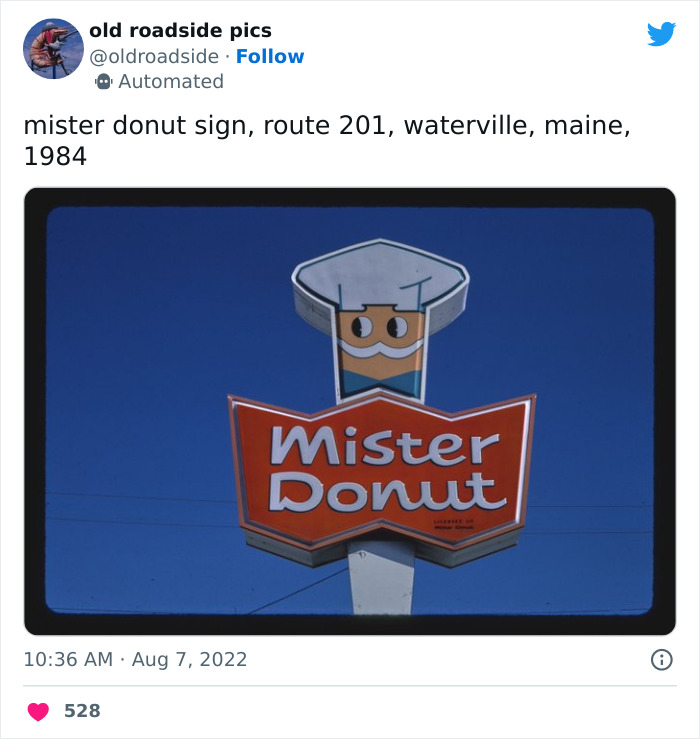
Task: Follow the @oldroadside account
Action: tap(270, 56)
